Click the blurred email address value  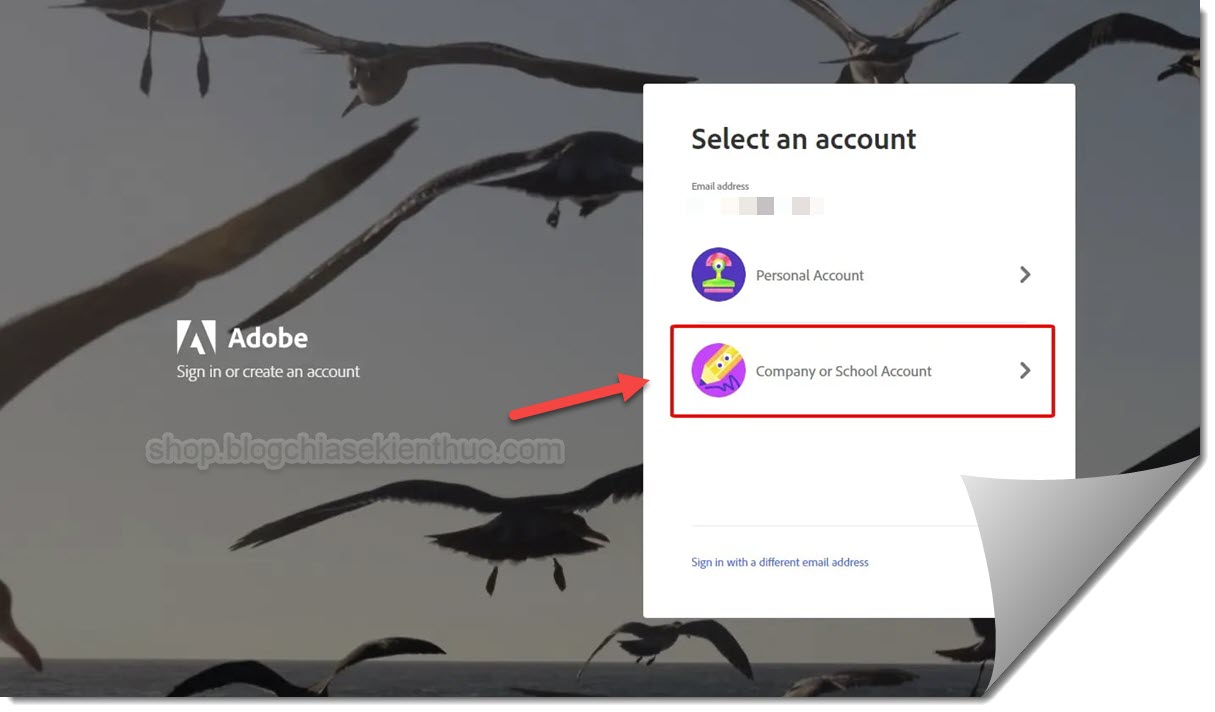point(757,206)
